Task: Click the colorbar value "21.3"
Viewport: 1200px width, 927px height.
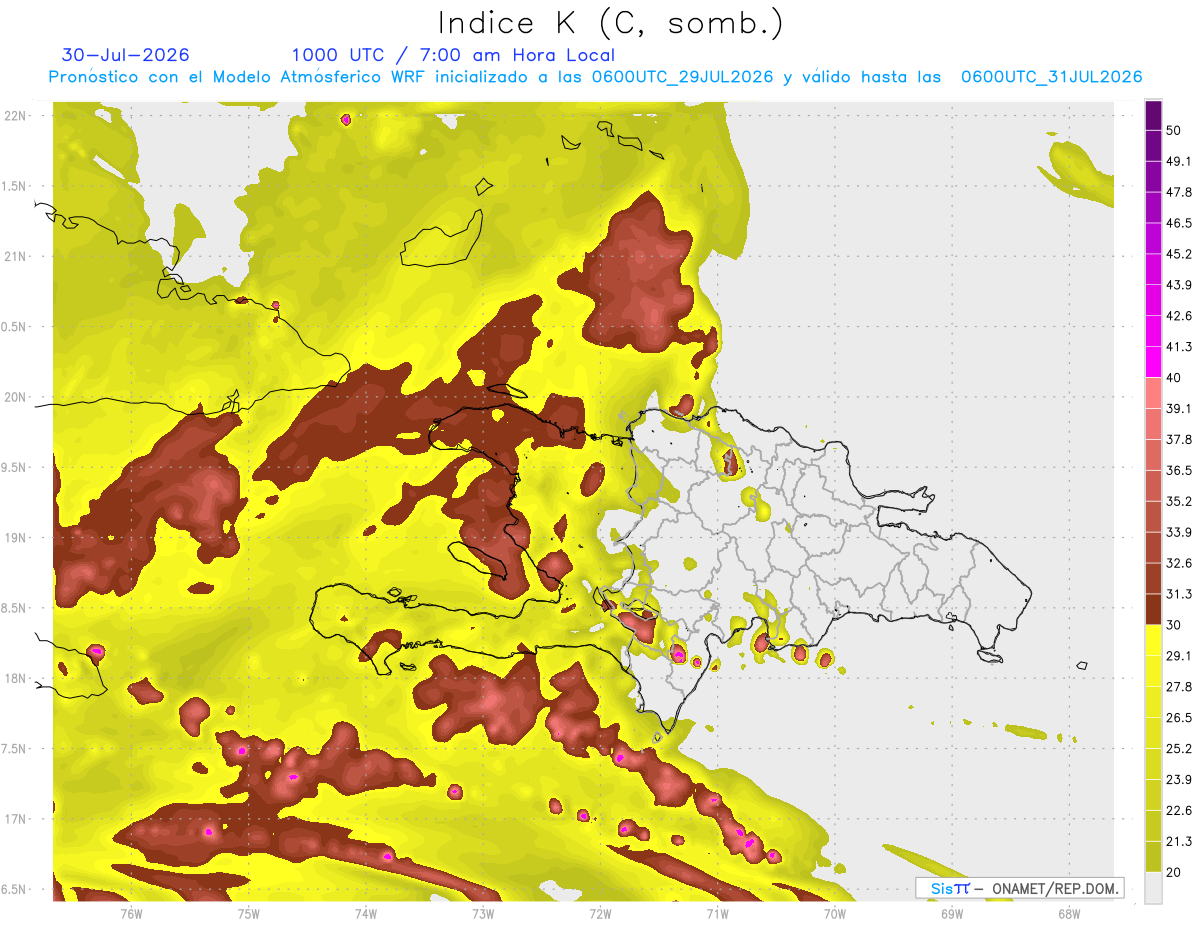Action: [x=1179, y=842]
